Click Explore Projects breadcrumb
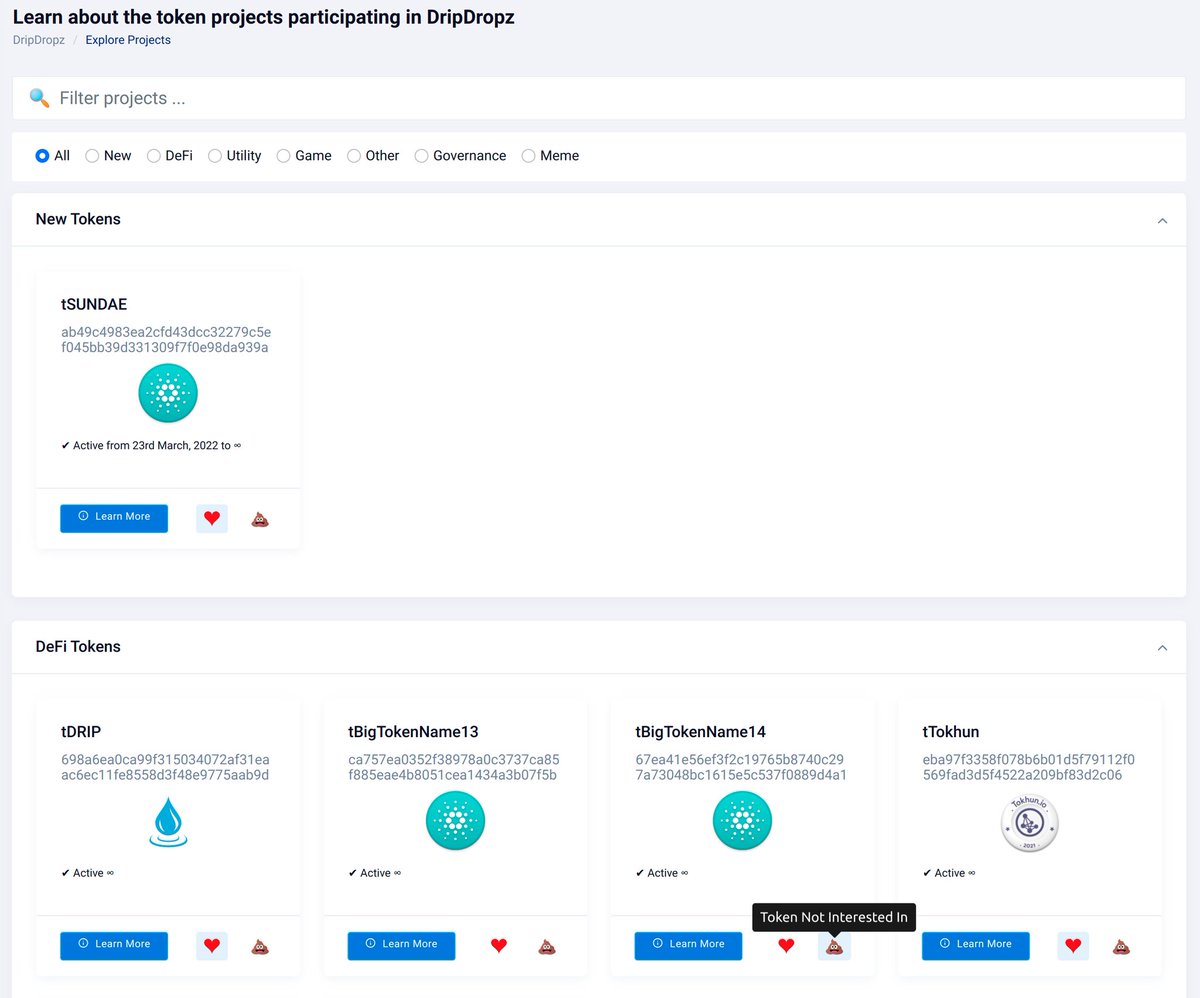This screenshot has height=998, width=1200. (x=128, y=40)
